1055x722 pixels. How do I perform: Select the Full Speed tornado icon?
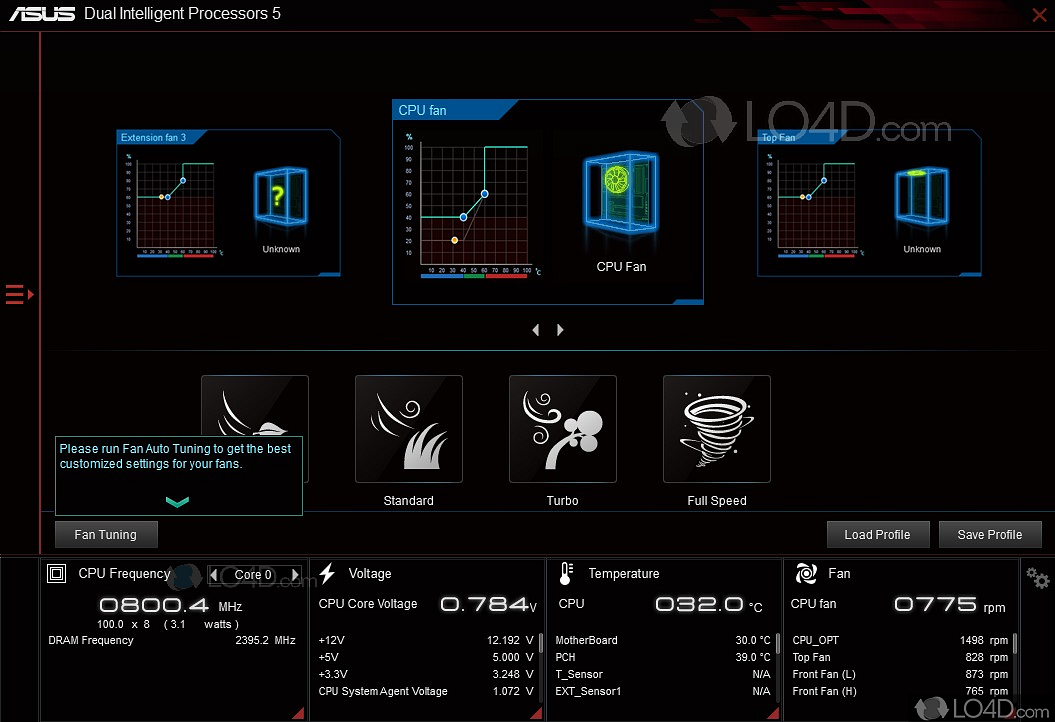716,429
